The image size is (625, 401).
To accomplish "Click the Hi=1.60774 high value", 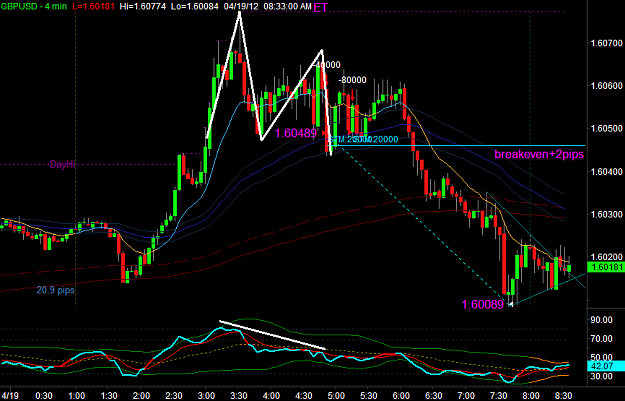I will tap(143, 6).
